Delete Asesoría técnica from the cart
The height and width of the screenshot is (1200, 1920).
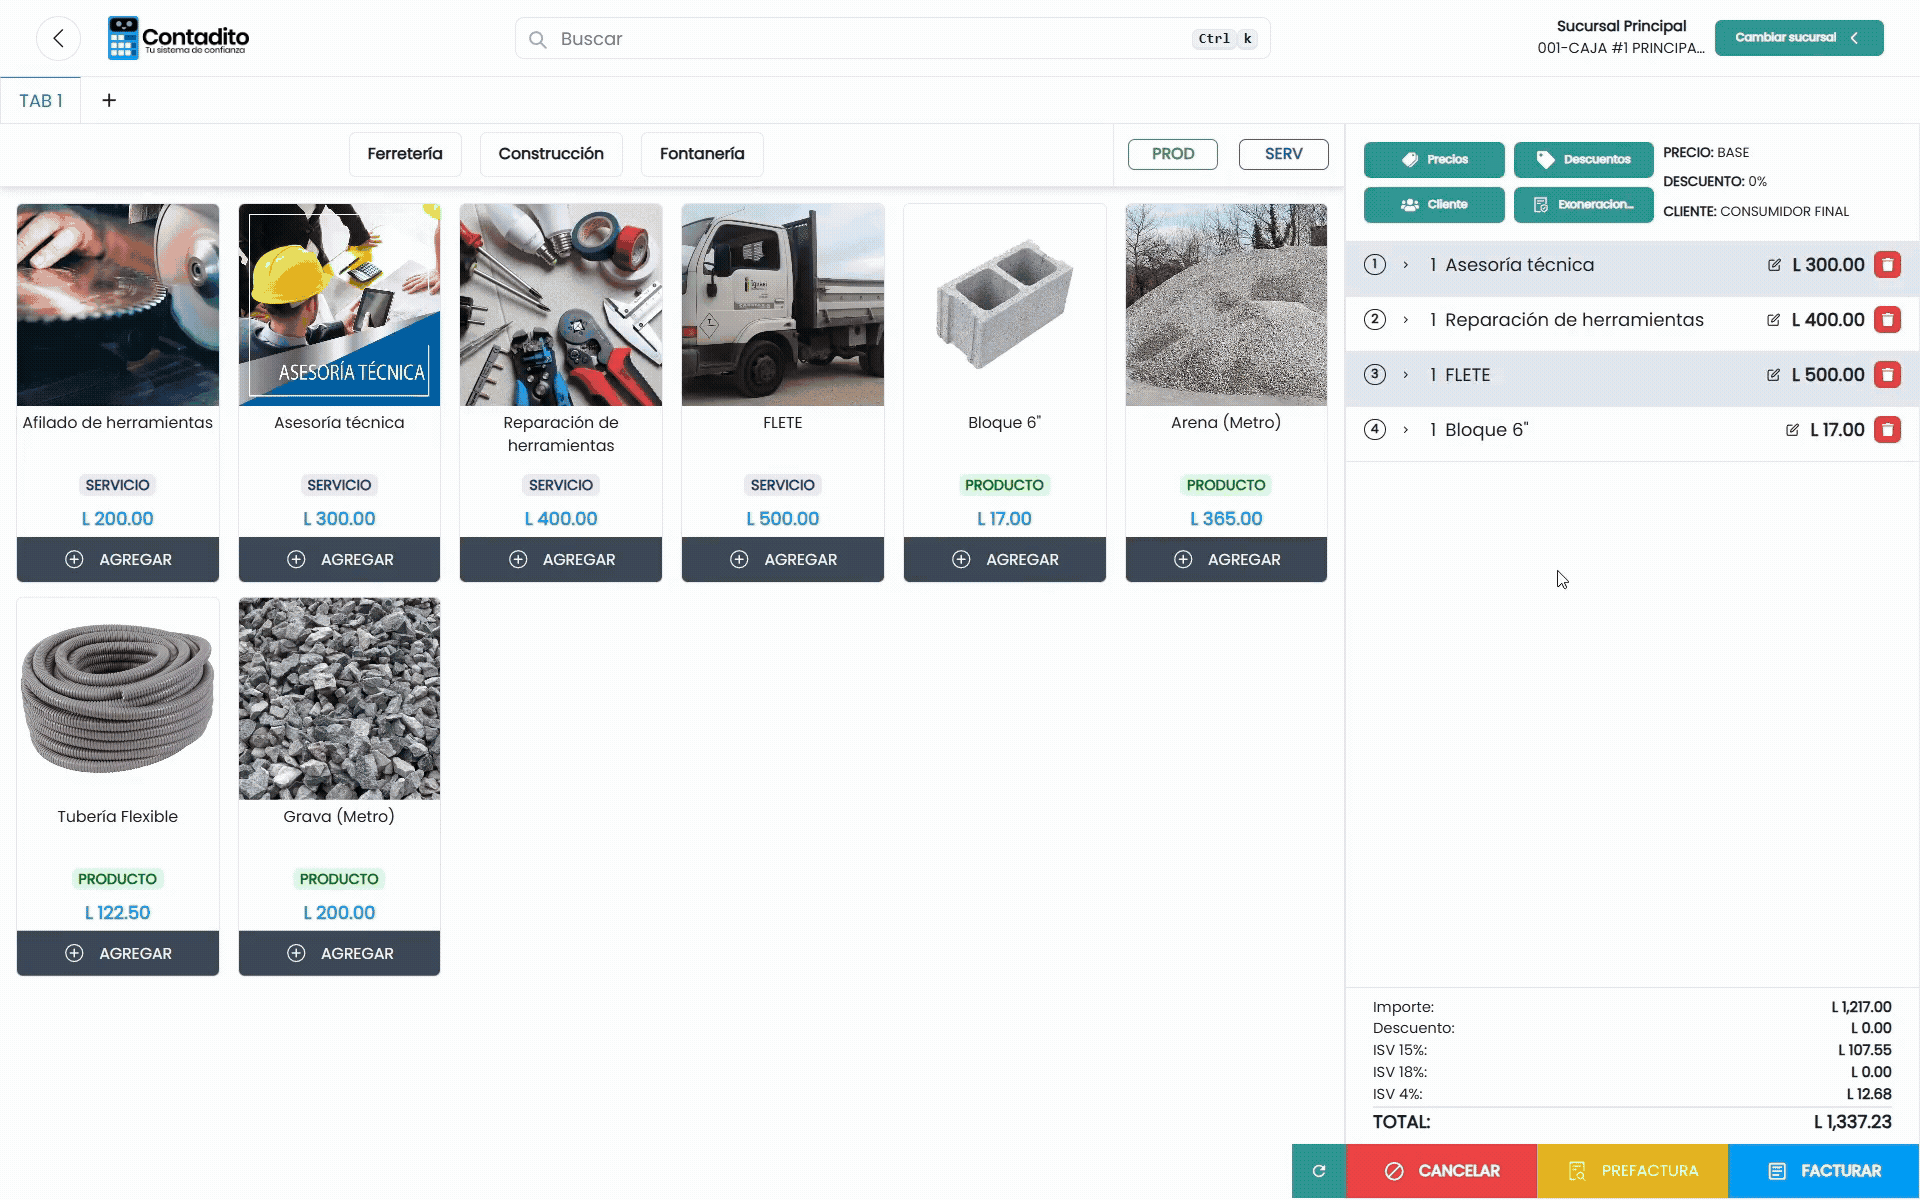[x=1887, y=265]
